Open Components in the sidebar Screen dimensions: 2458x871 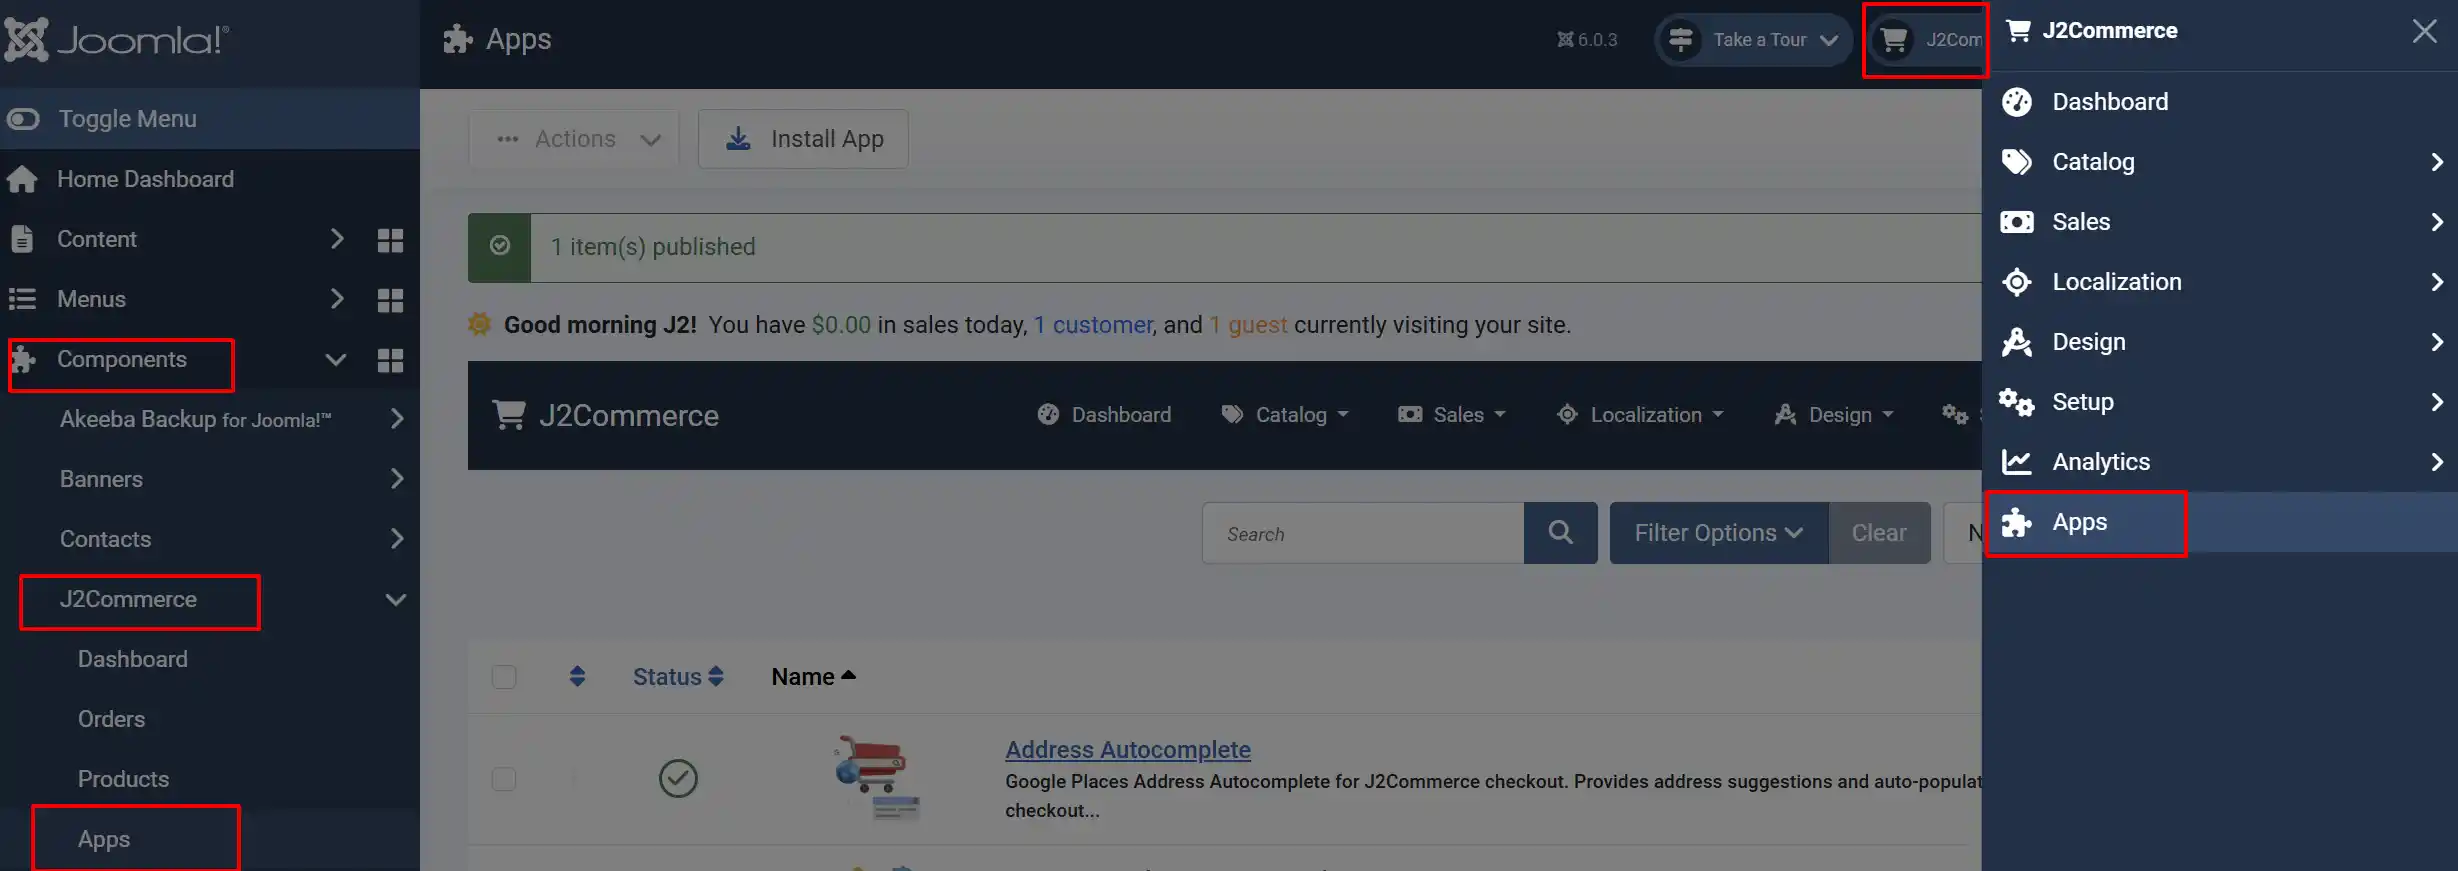(x=122, y=359)
